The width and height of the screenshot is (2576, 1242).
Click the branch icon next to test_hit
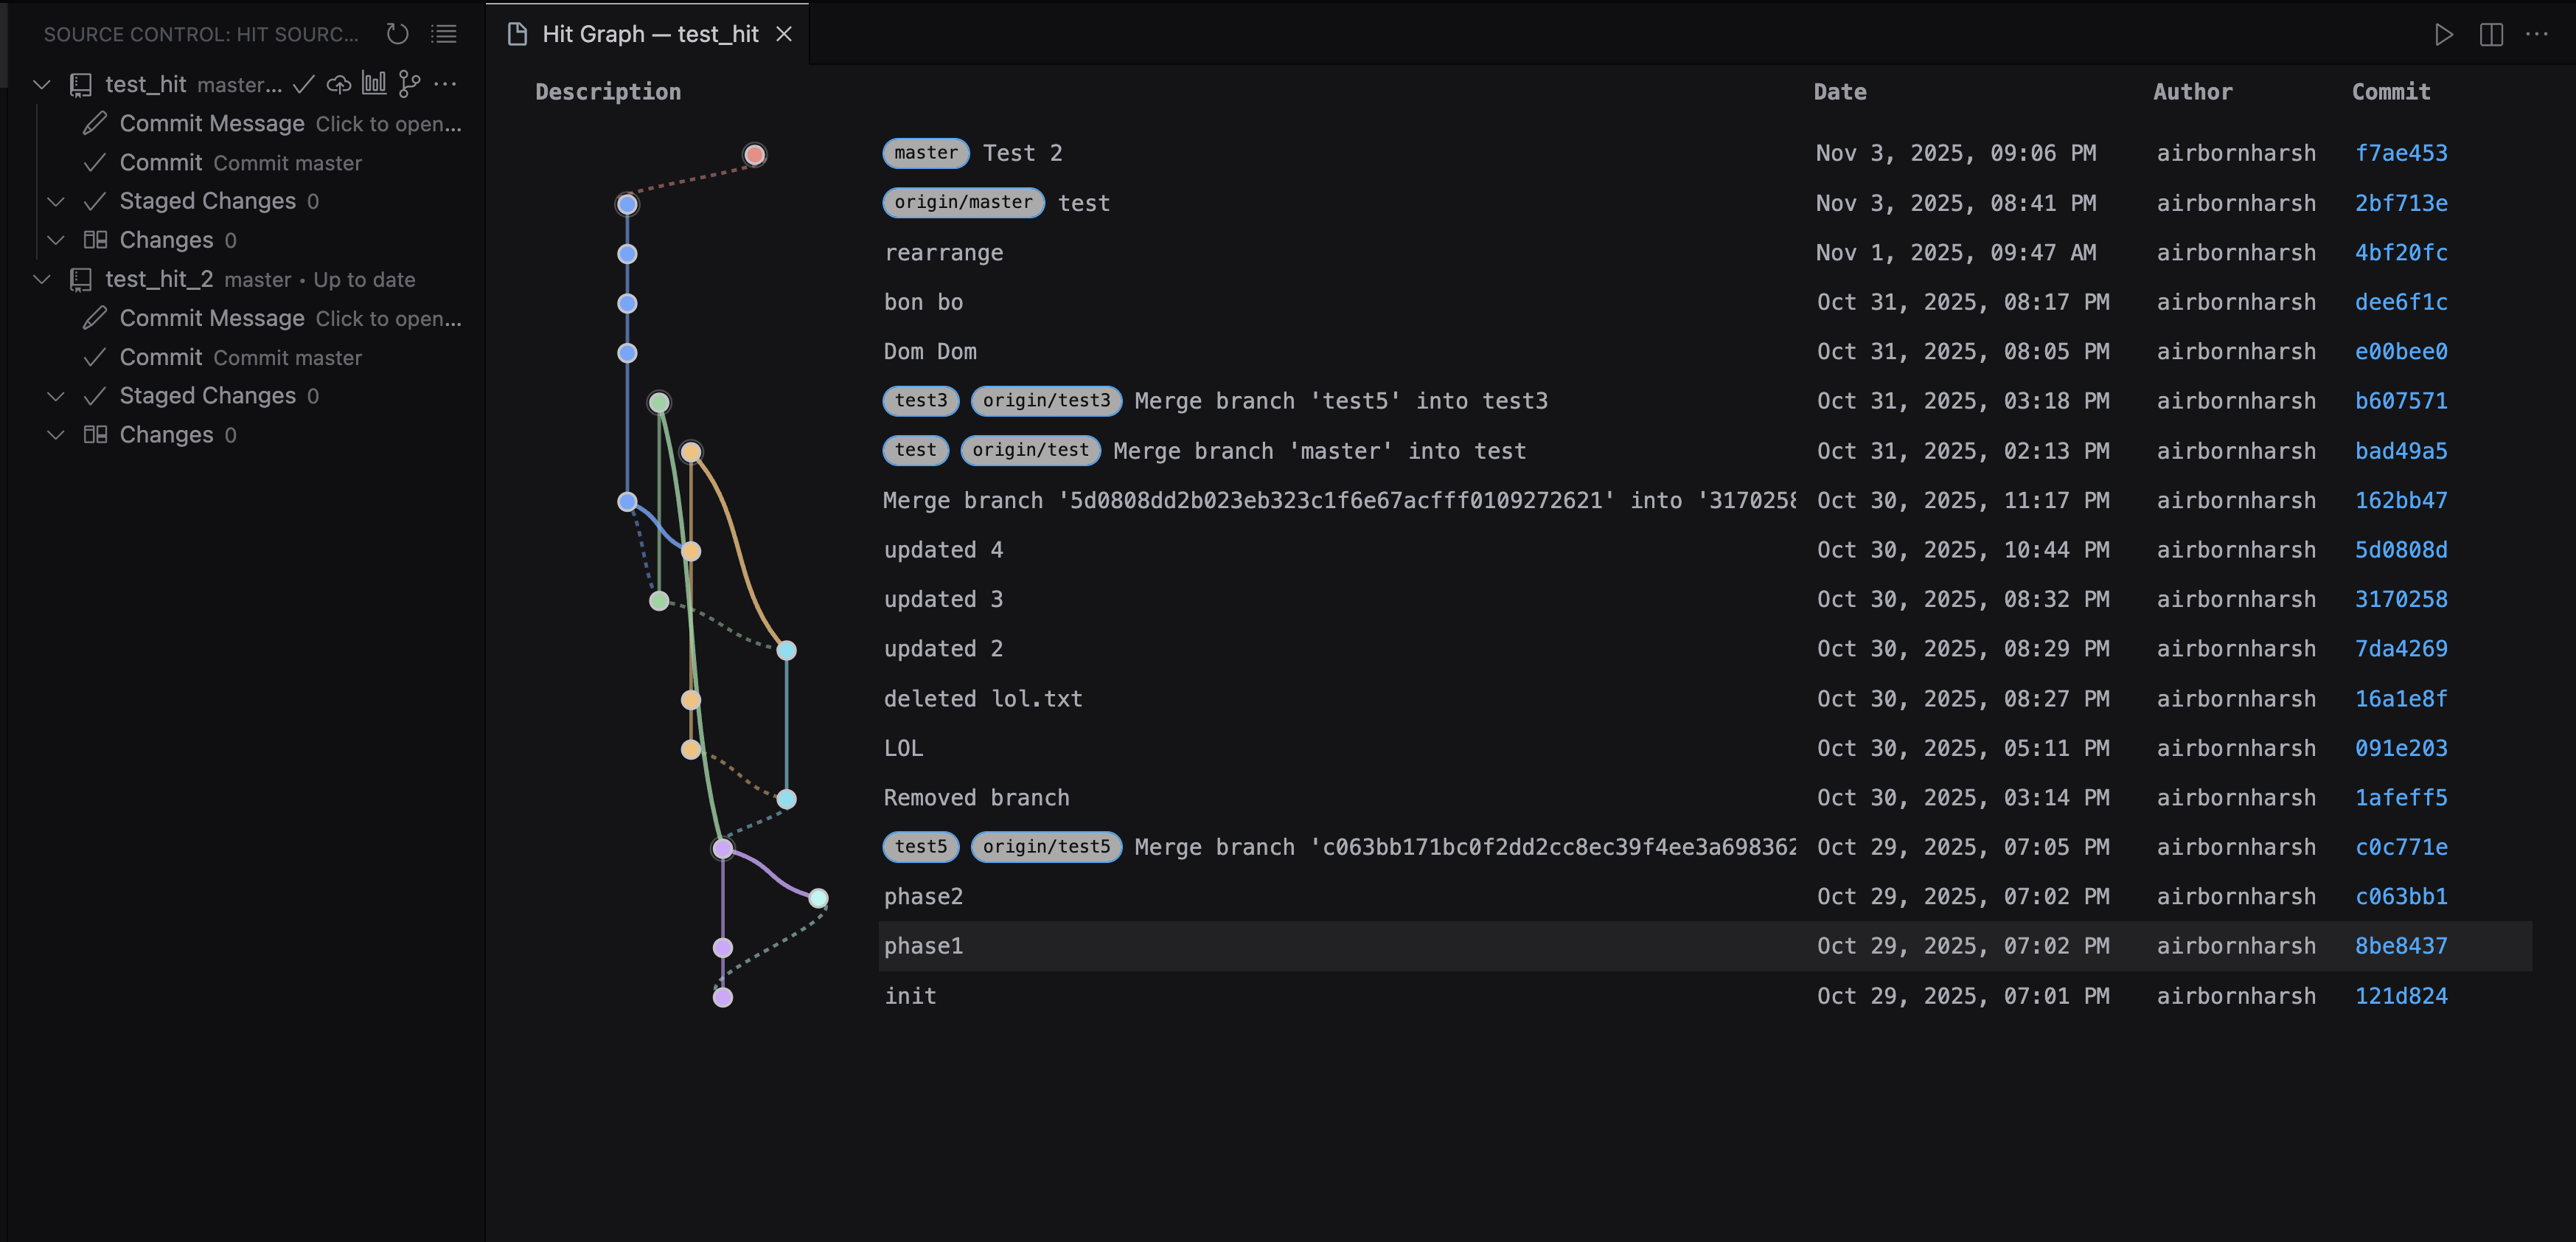409,84
